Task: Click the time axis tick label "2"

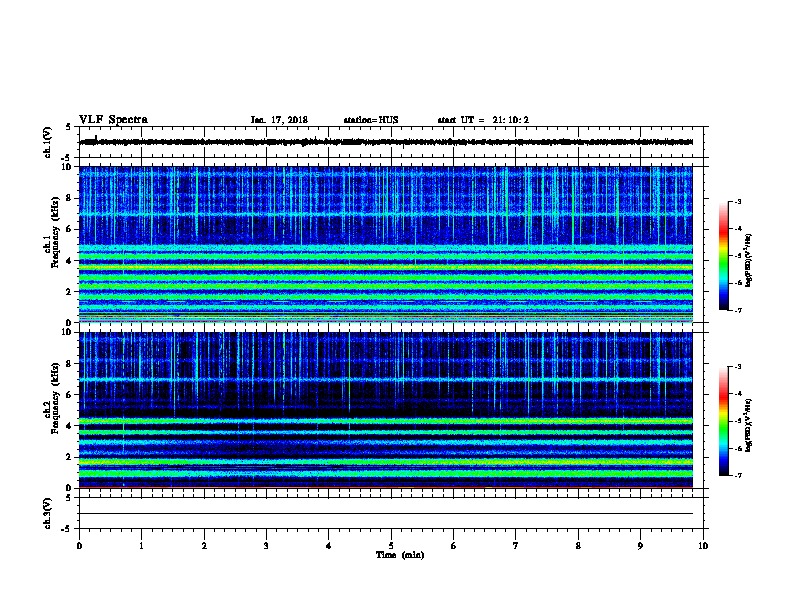Action: click(x=204, y=546)
